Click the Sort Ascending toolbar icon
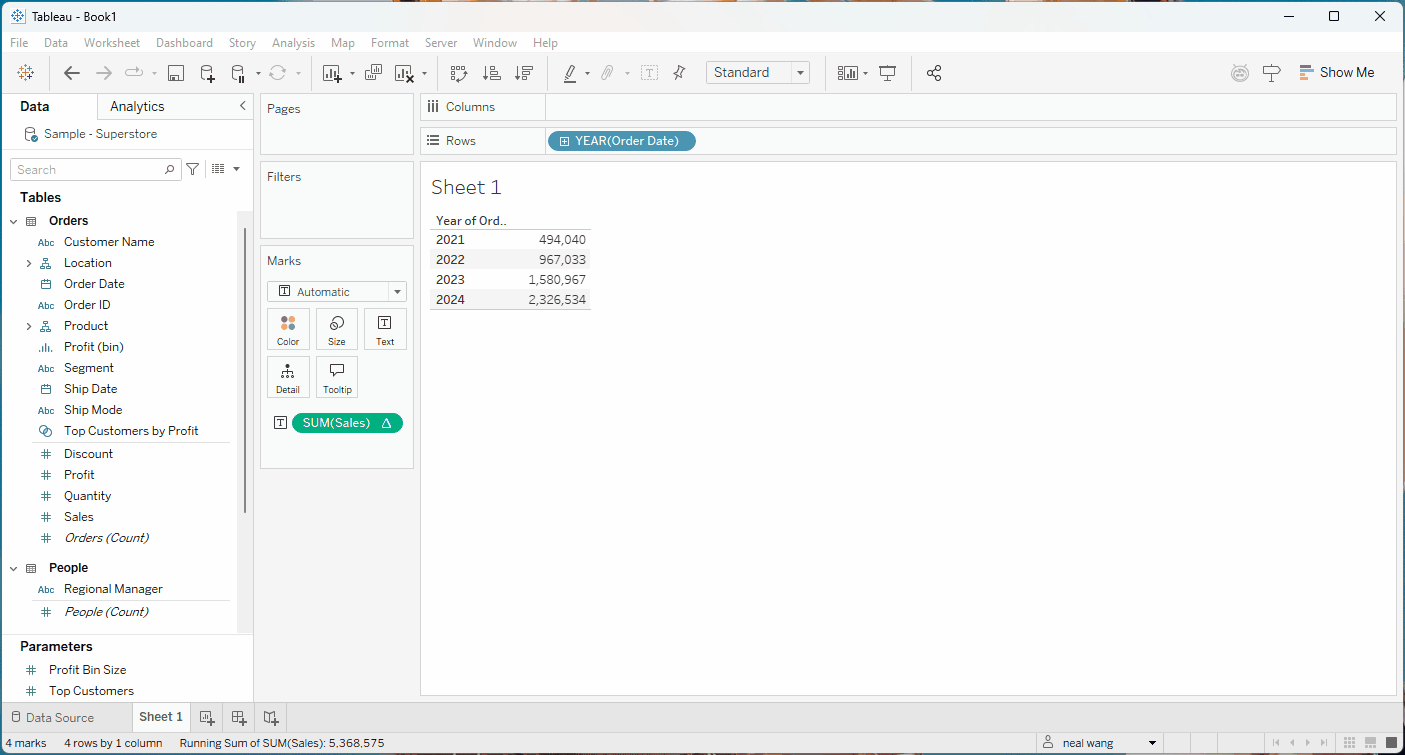 click(491, 73)
